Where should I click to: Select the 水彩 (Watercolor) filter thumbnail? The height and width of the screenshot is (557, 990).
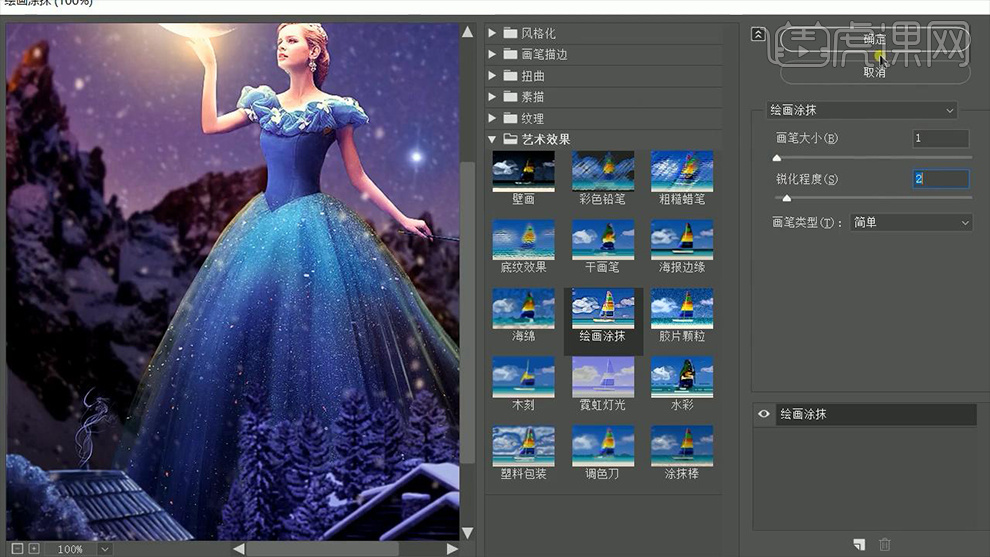[682, 377]
